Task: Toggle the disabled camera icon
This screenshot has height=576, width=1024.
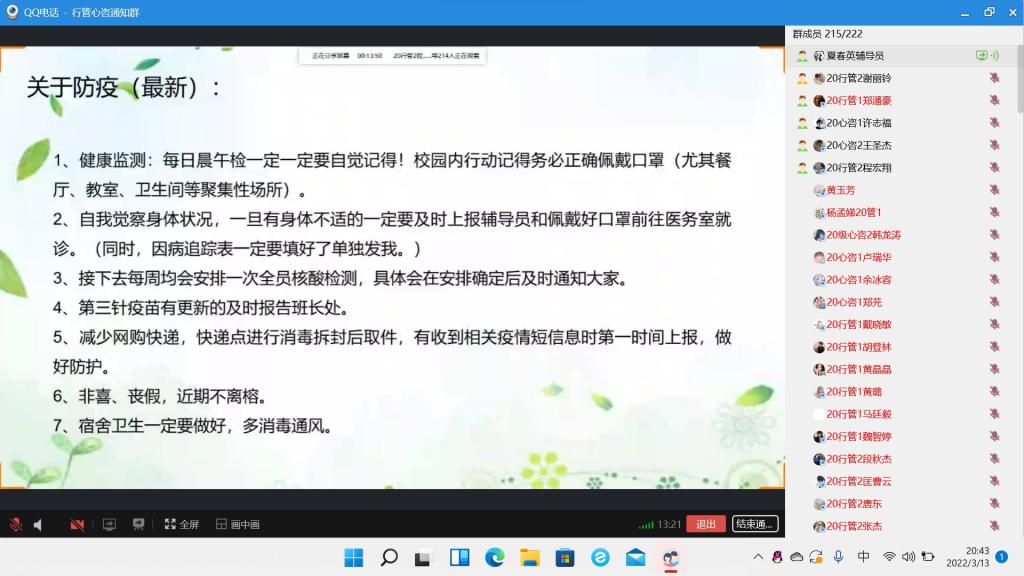Action: point(77,524)
